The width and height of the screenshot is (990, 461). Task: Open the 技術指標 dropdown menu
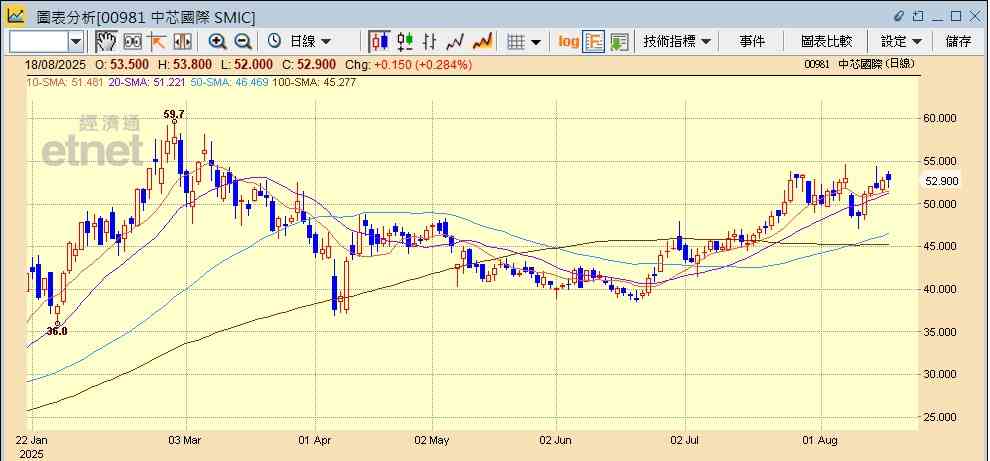tap(676, 42)
